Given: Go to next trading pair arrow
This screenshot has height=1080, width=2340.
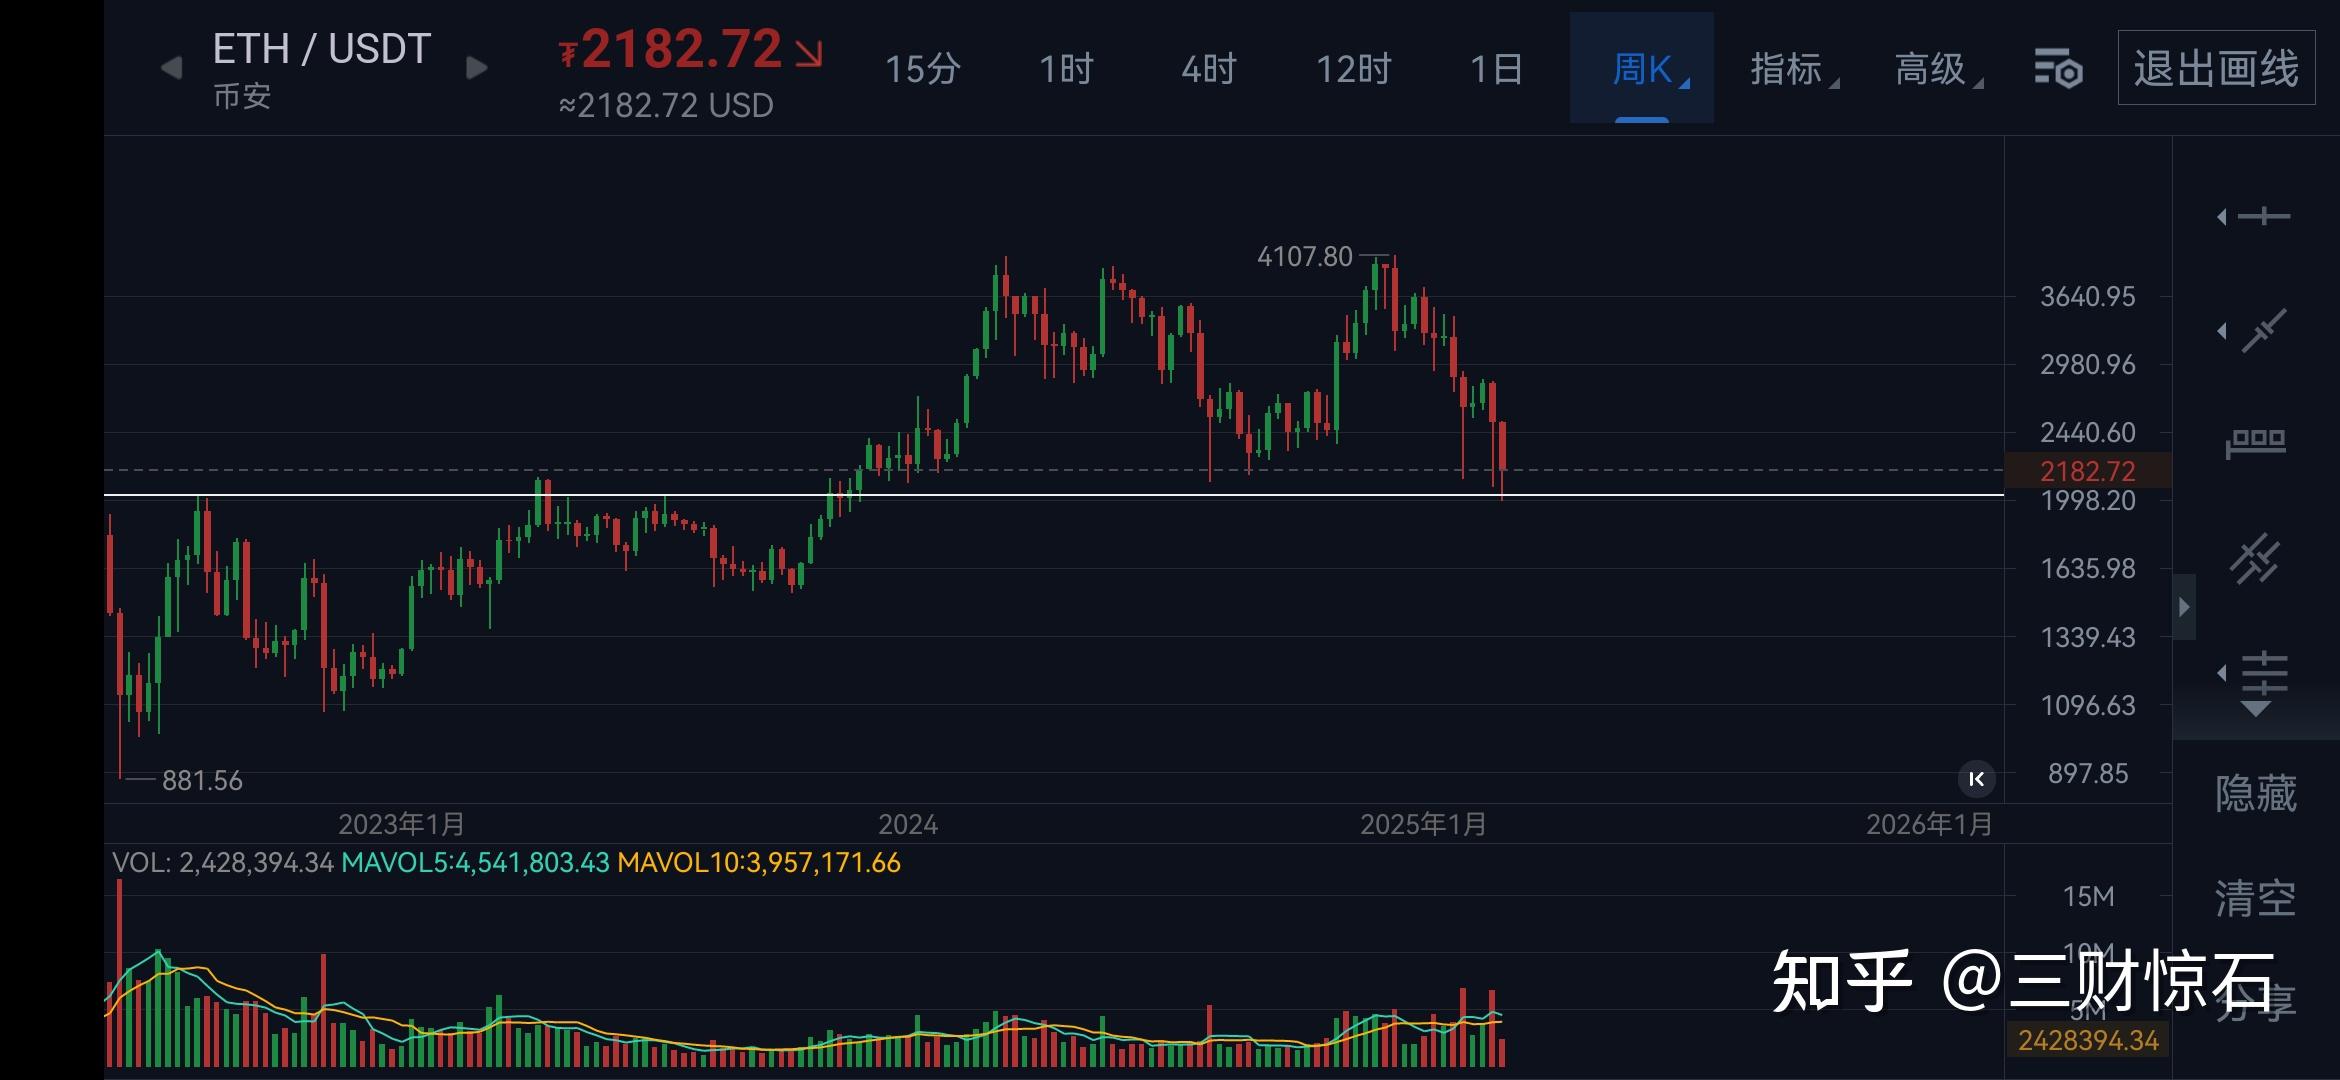Looking at the screenshot, I should pyautogui.click(x=477, y=68).
